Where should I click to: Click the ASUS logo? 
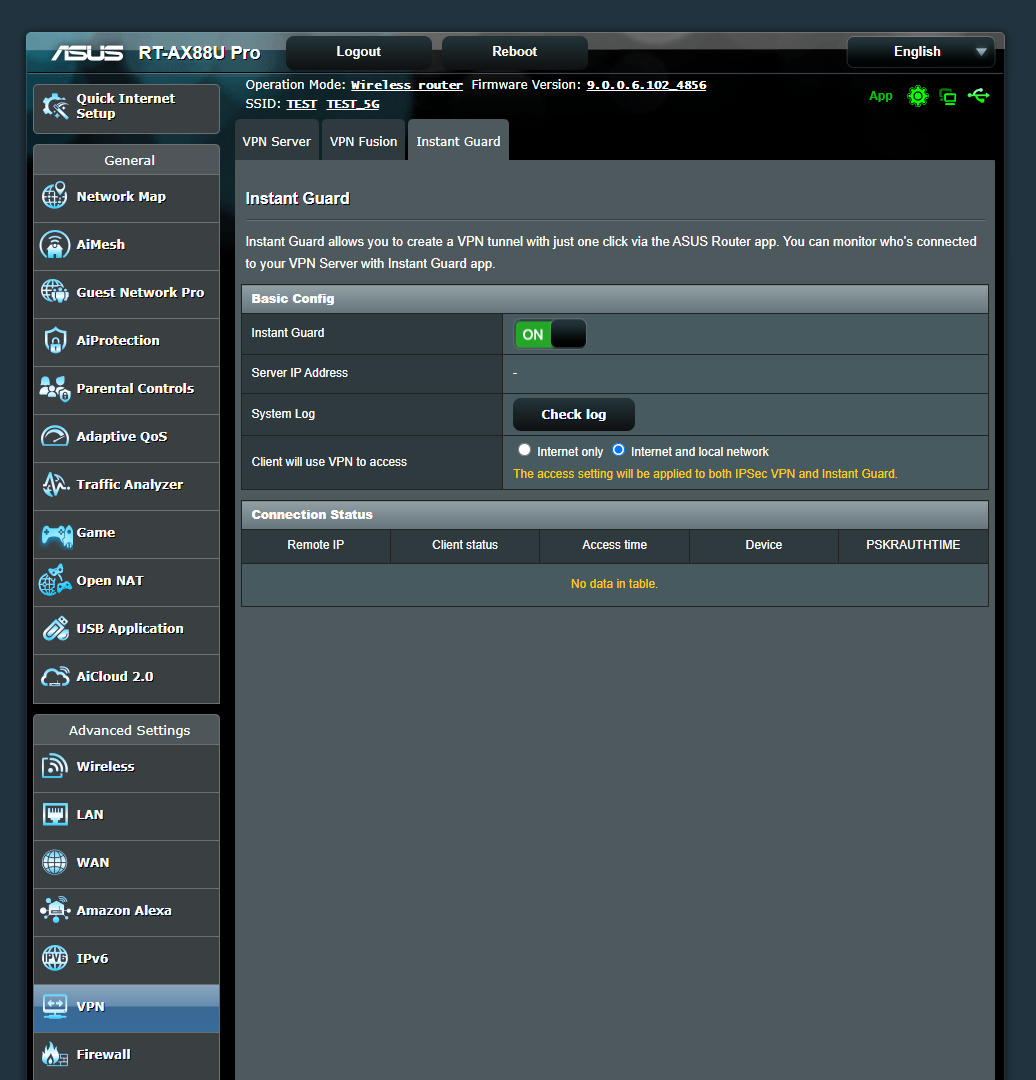pos(87,52)
